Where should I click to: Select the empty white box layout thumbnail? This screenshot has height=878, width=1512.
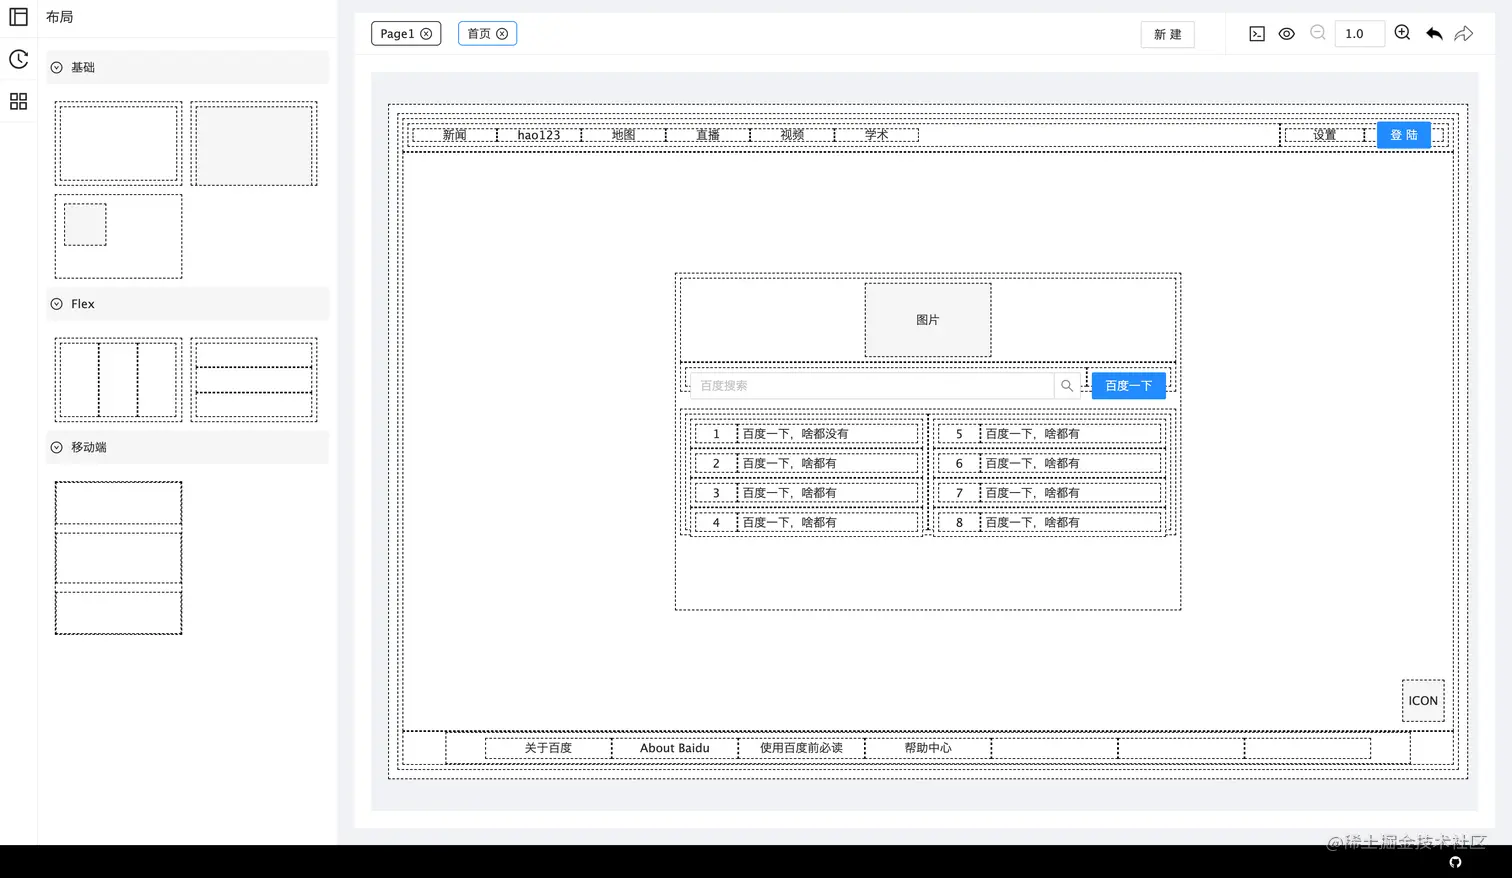118,143
